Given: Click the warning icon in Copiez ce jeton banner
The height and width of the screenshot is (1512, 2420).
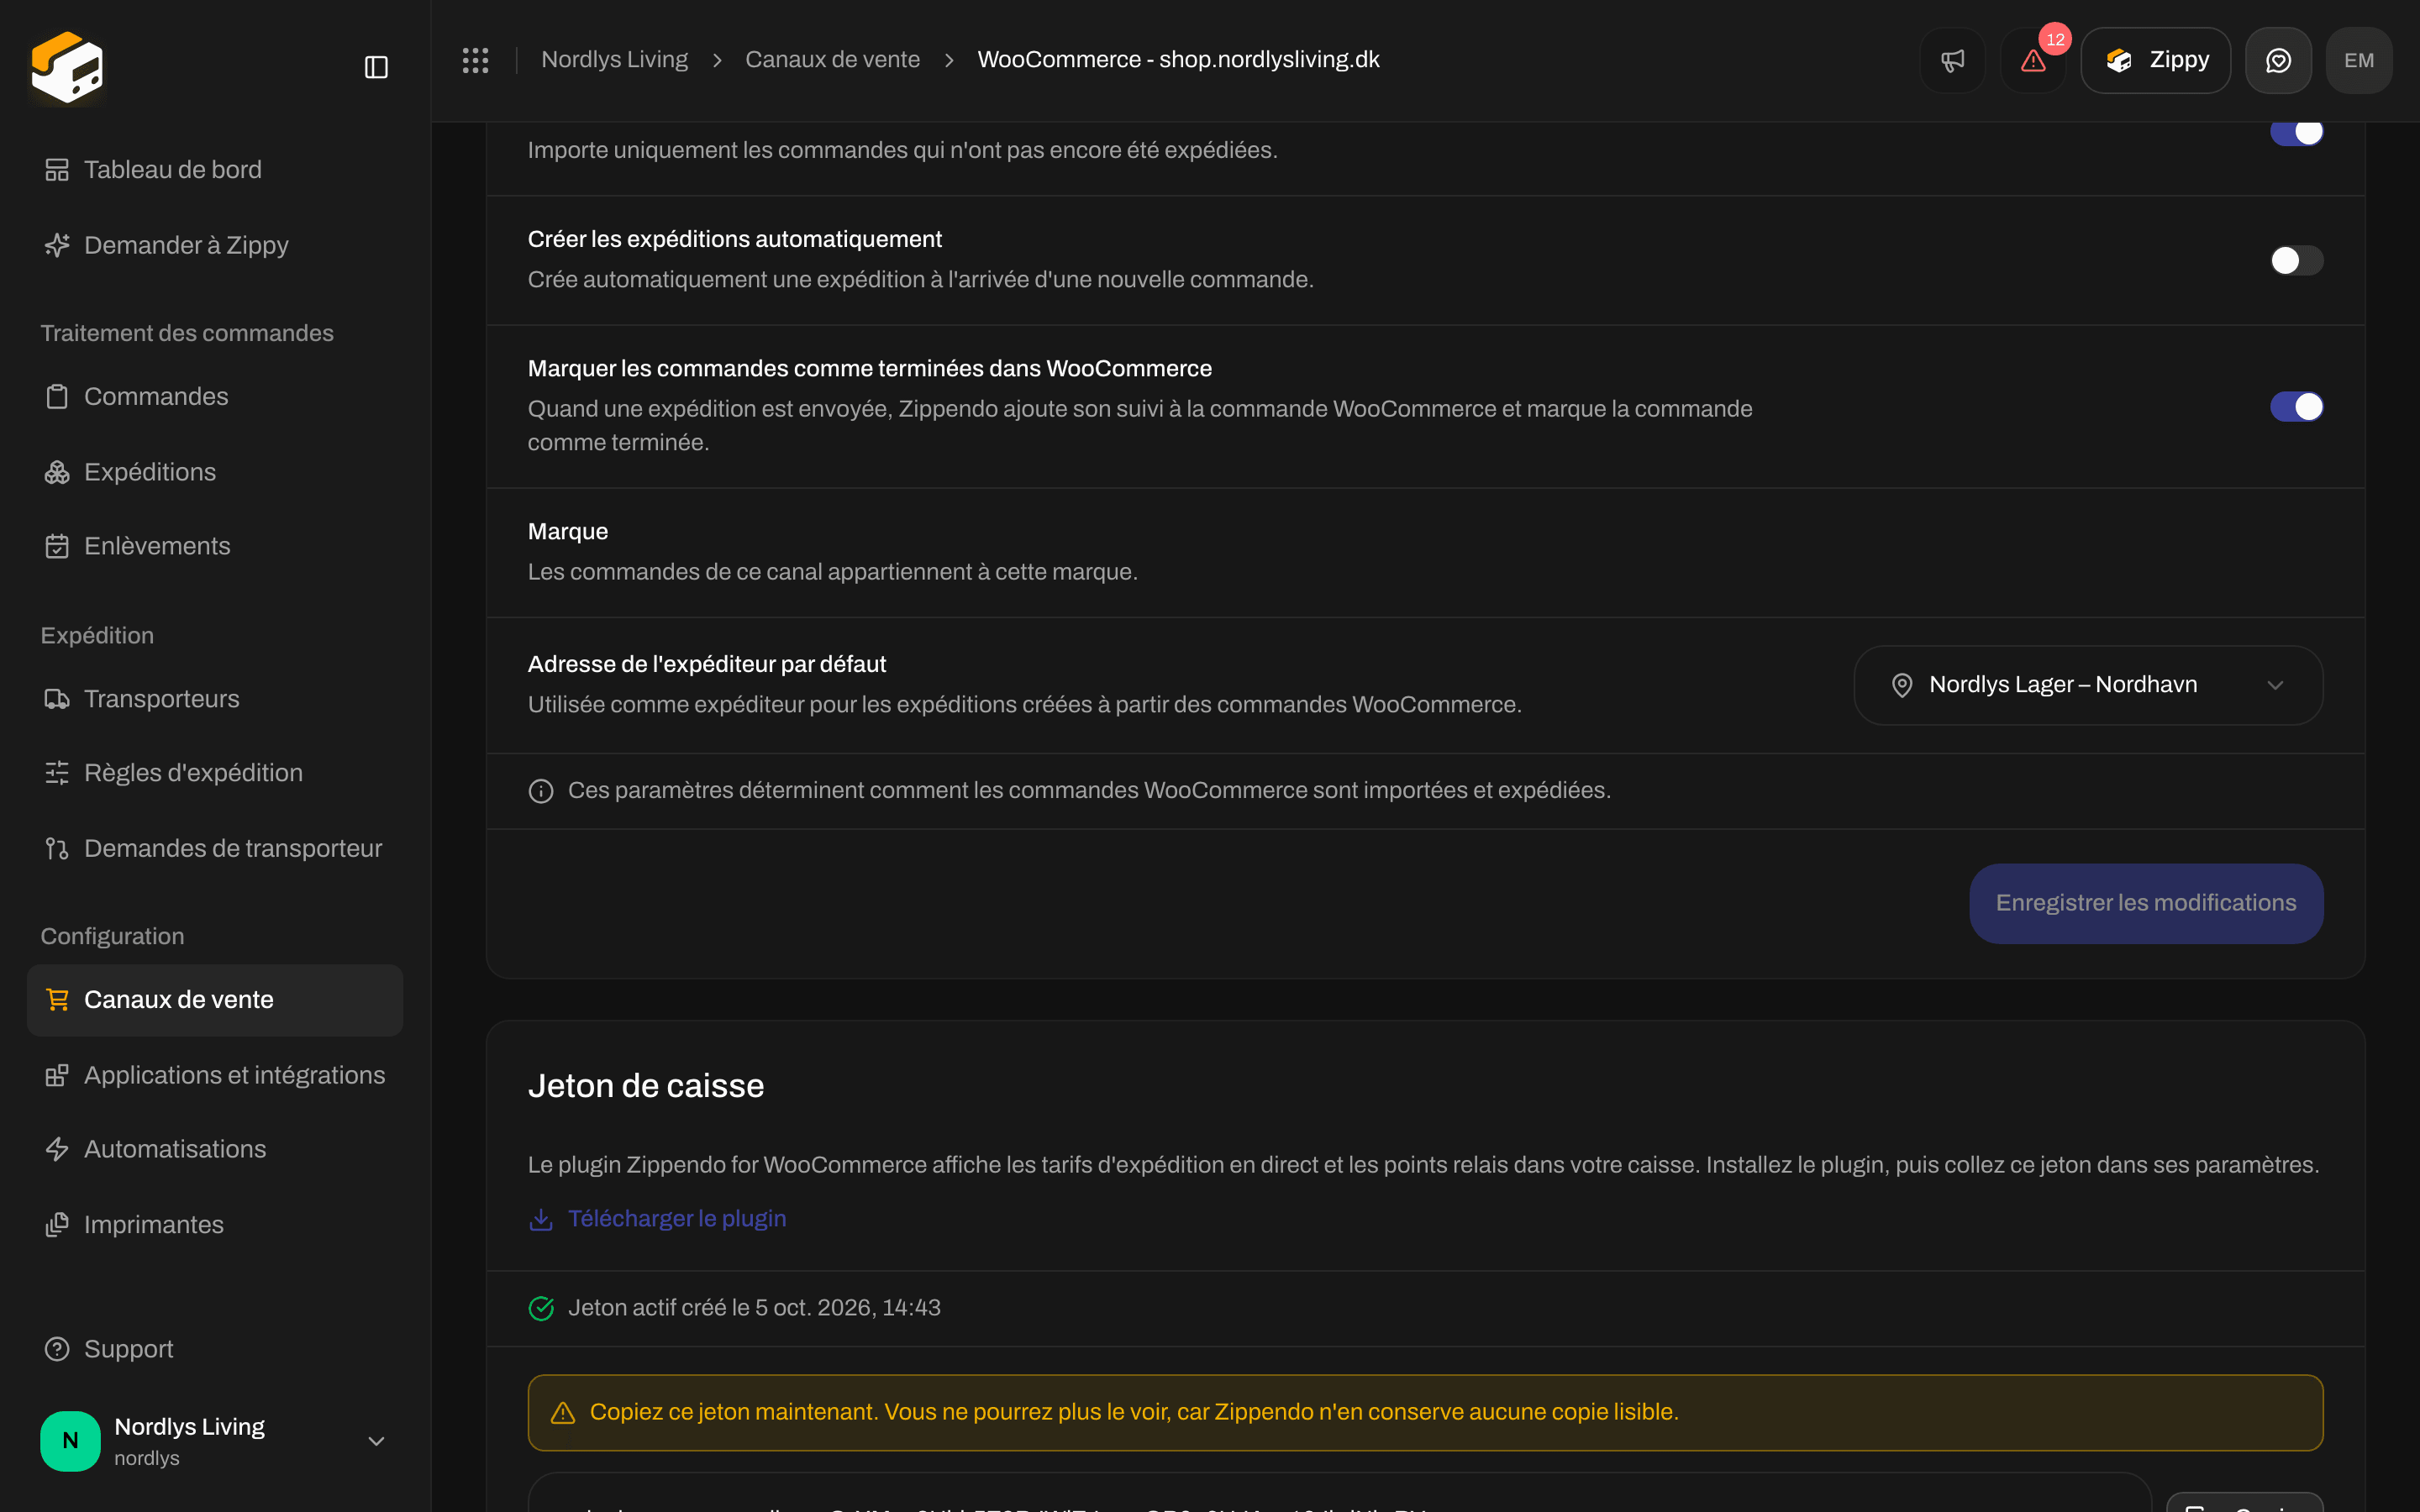Looking at the screenshot, I should point(563,1413).
